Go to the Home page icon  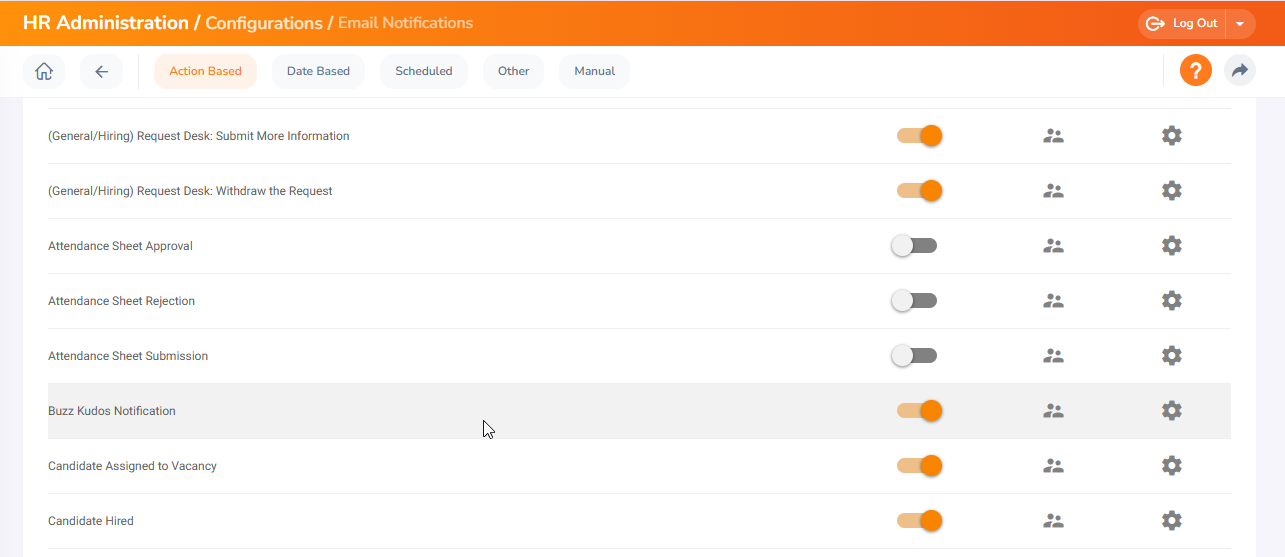click(x=43, y=71)
